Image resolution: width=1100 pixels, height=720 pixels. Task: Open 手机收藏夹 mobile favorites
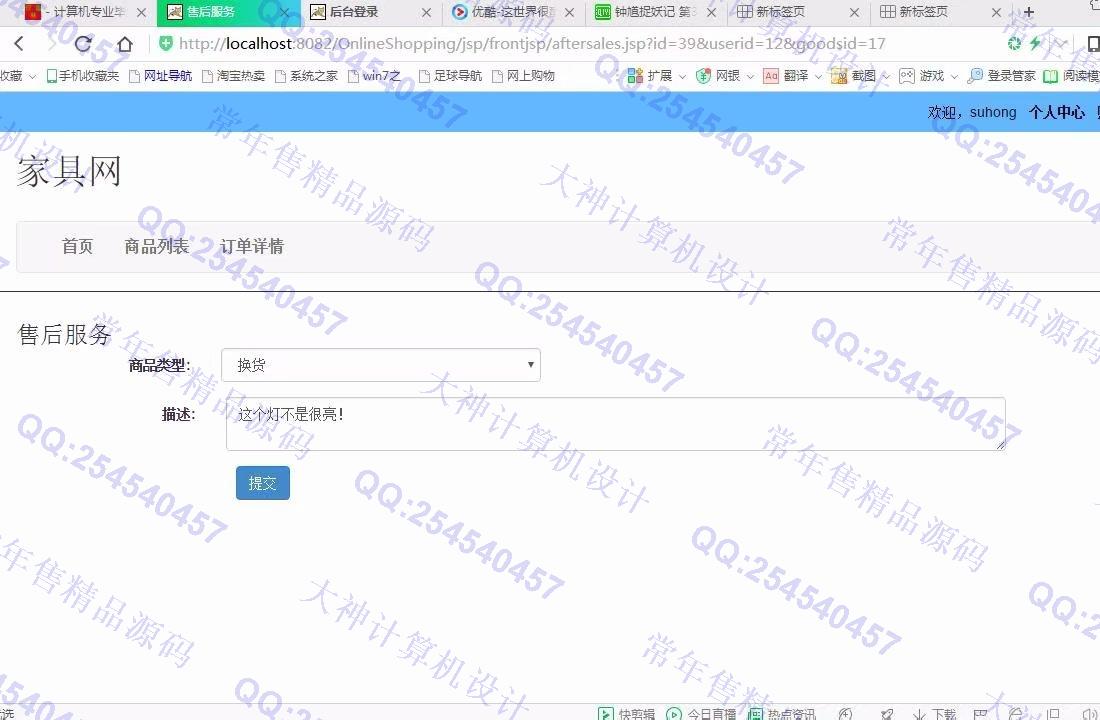tap(83, 76)
